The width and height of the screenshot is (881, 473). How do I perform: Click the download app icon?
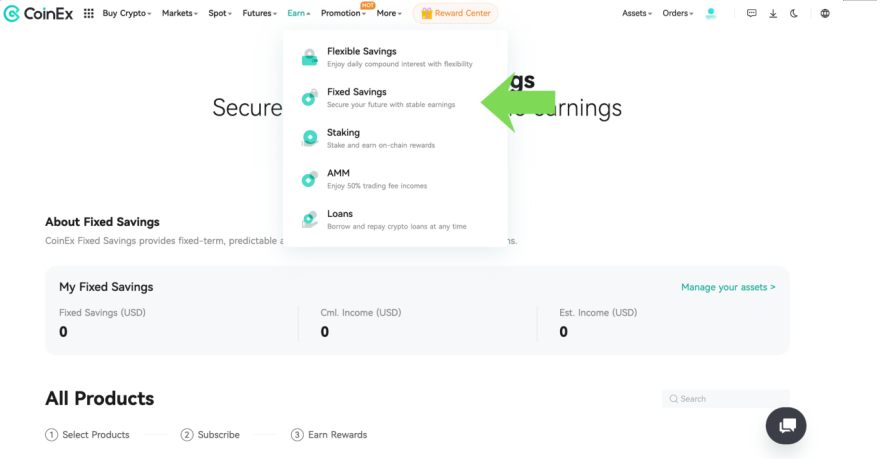pyautogui.click(x=773, y=14)
